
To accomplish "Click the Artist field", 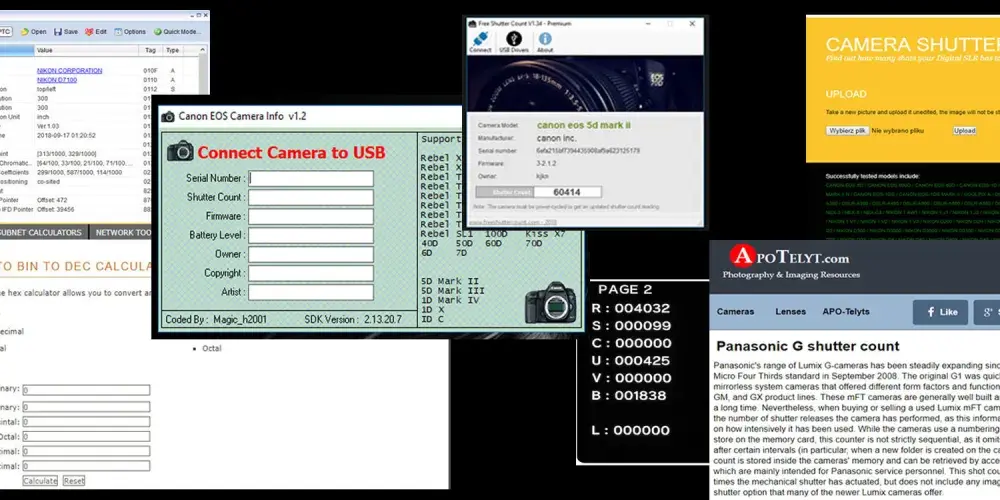I will 311,292.
